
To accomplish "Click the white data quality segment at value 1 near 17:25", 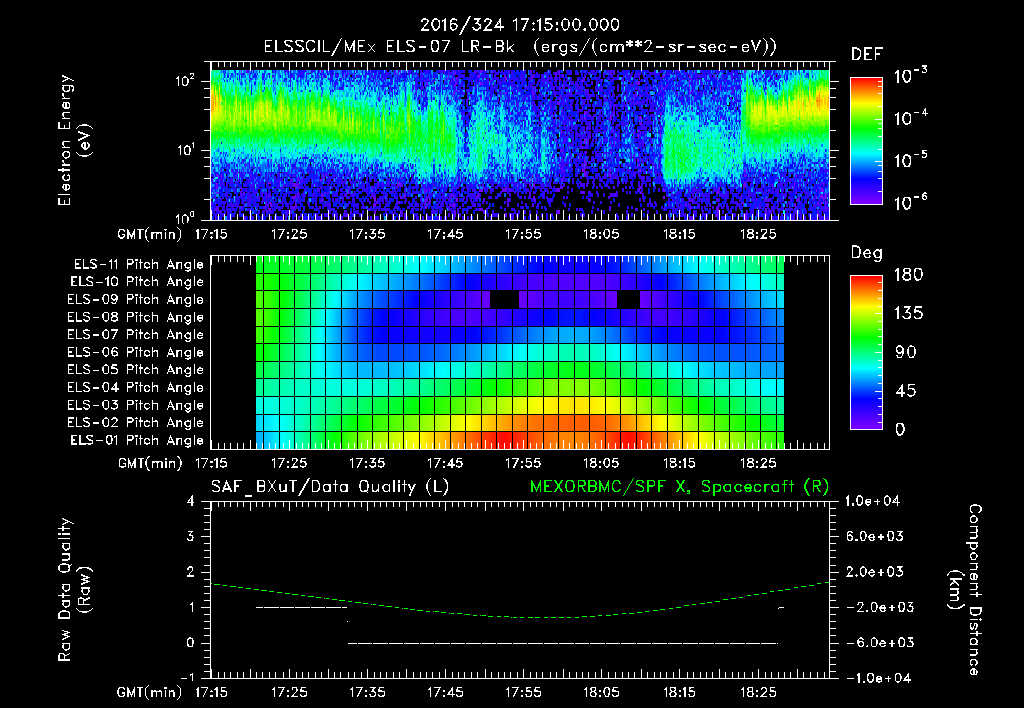I will [301, 607].
